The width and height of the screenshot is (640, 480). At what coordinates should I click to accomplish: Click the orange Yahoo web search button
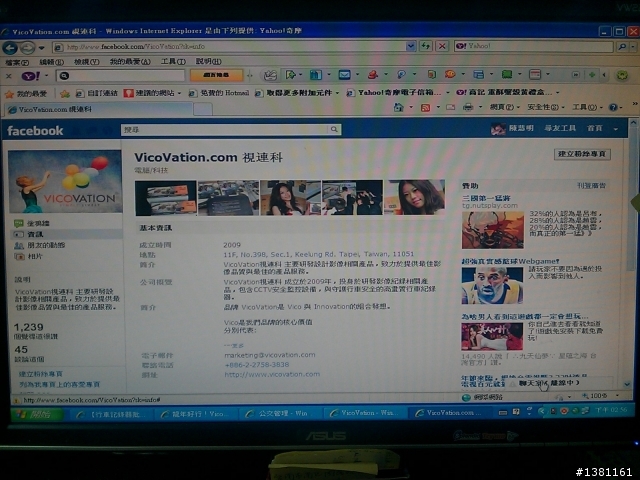click(216, 76)
